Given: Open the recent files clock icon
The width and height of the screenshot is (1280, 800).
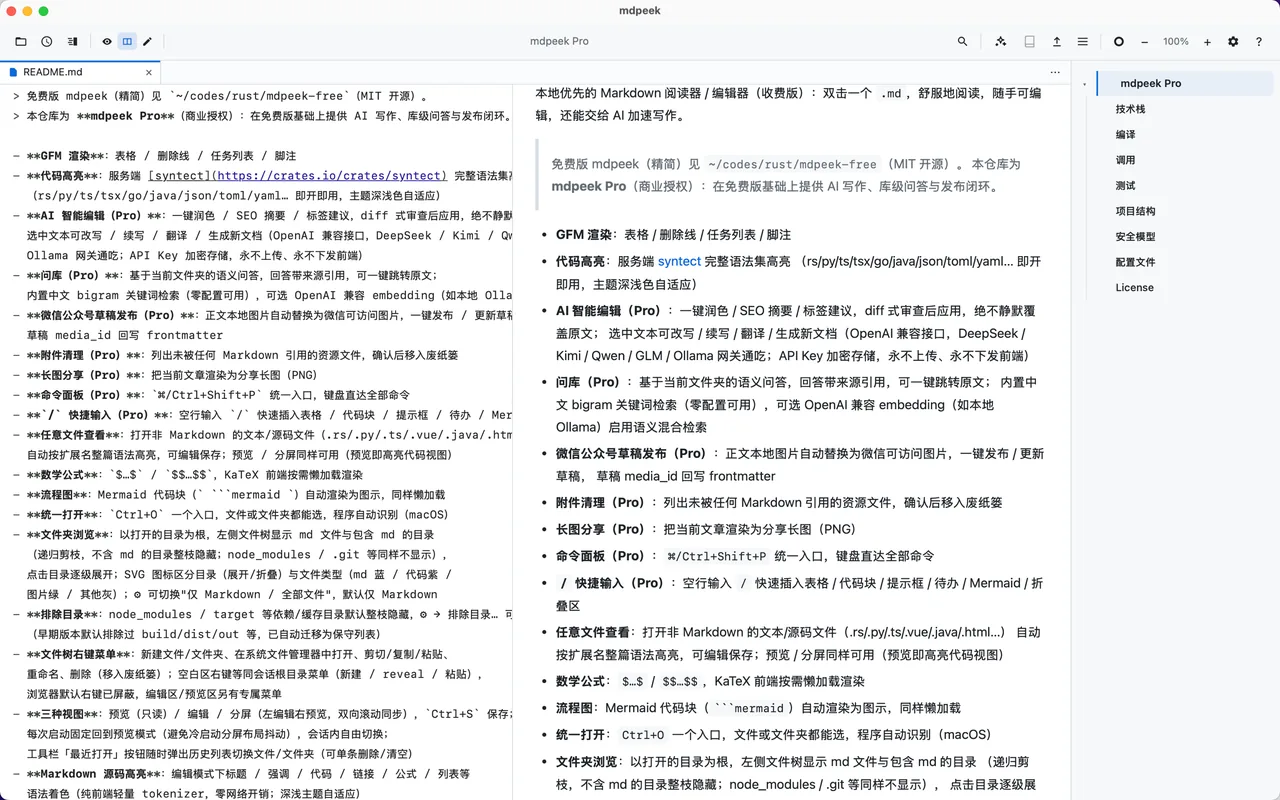Looking at the screenshot, I should (47, 42).
